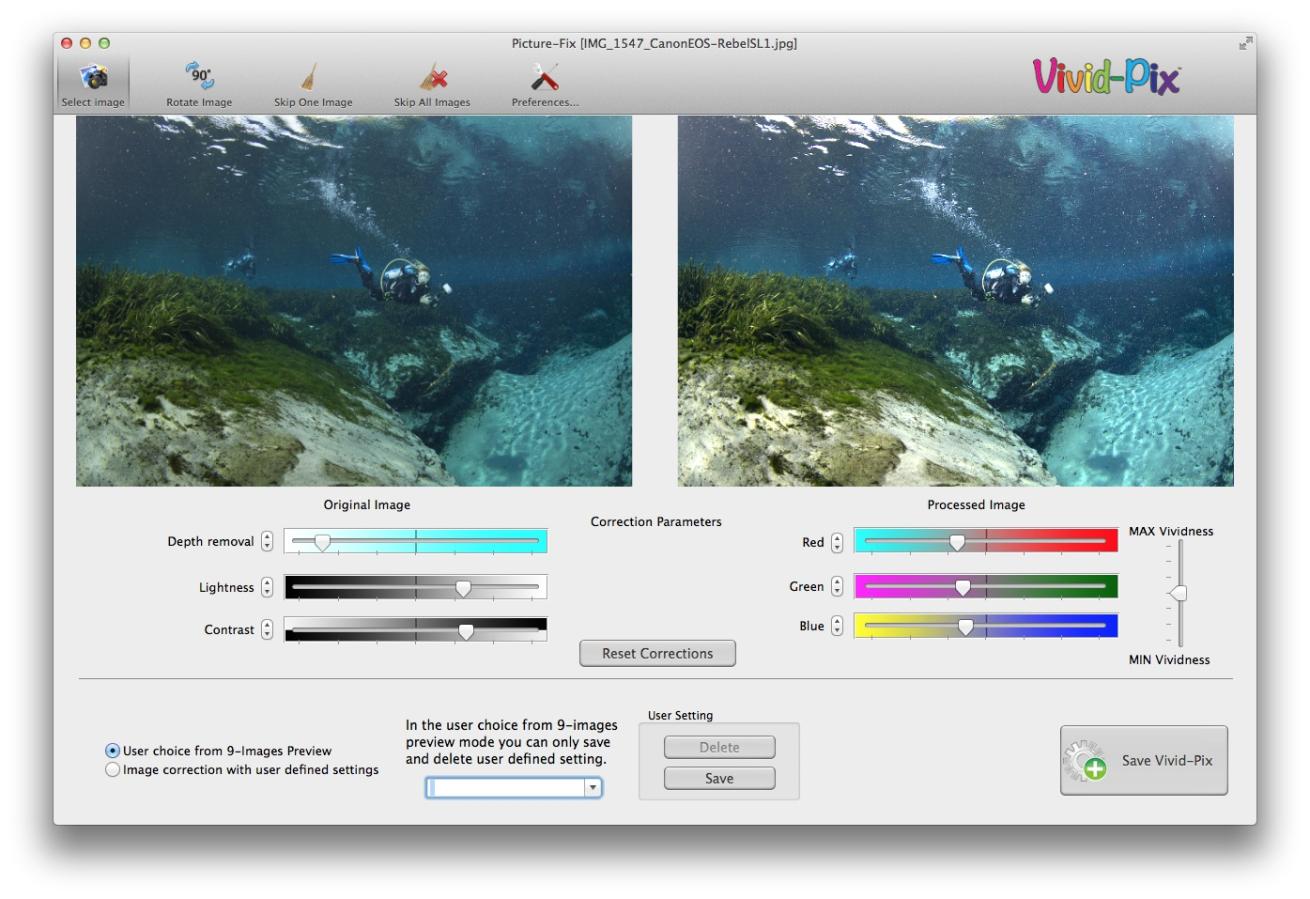This screenshot has height=899, width=1310.
Task: Click the Green color balance slider
Action: [985, 586]
